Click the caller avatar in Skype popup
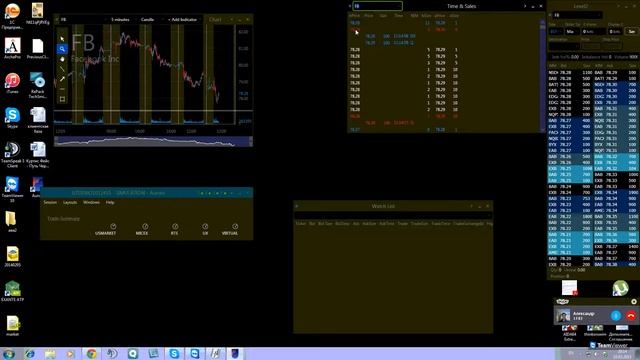The image size is (640, 360). point(563,316)
